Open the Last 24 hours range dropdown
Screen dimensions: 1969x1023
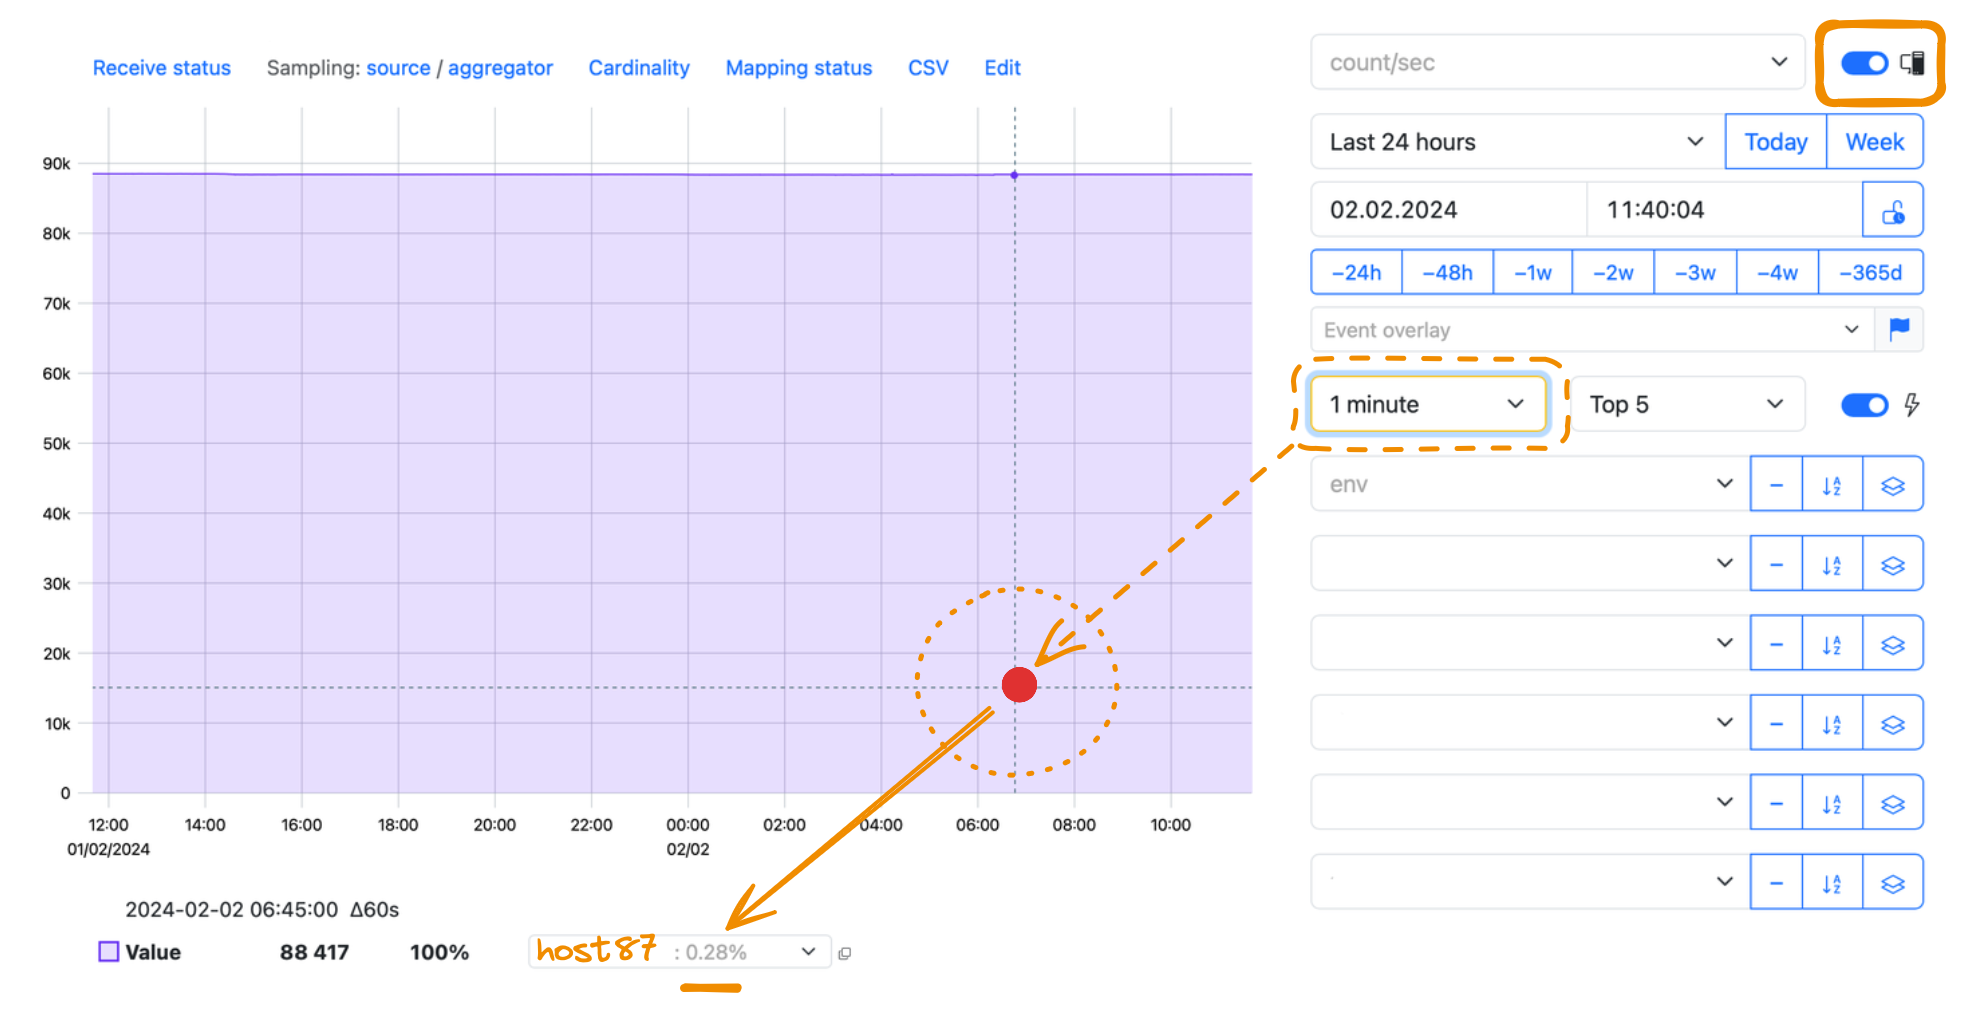click(1516, 142)
